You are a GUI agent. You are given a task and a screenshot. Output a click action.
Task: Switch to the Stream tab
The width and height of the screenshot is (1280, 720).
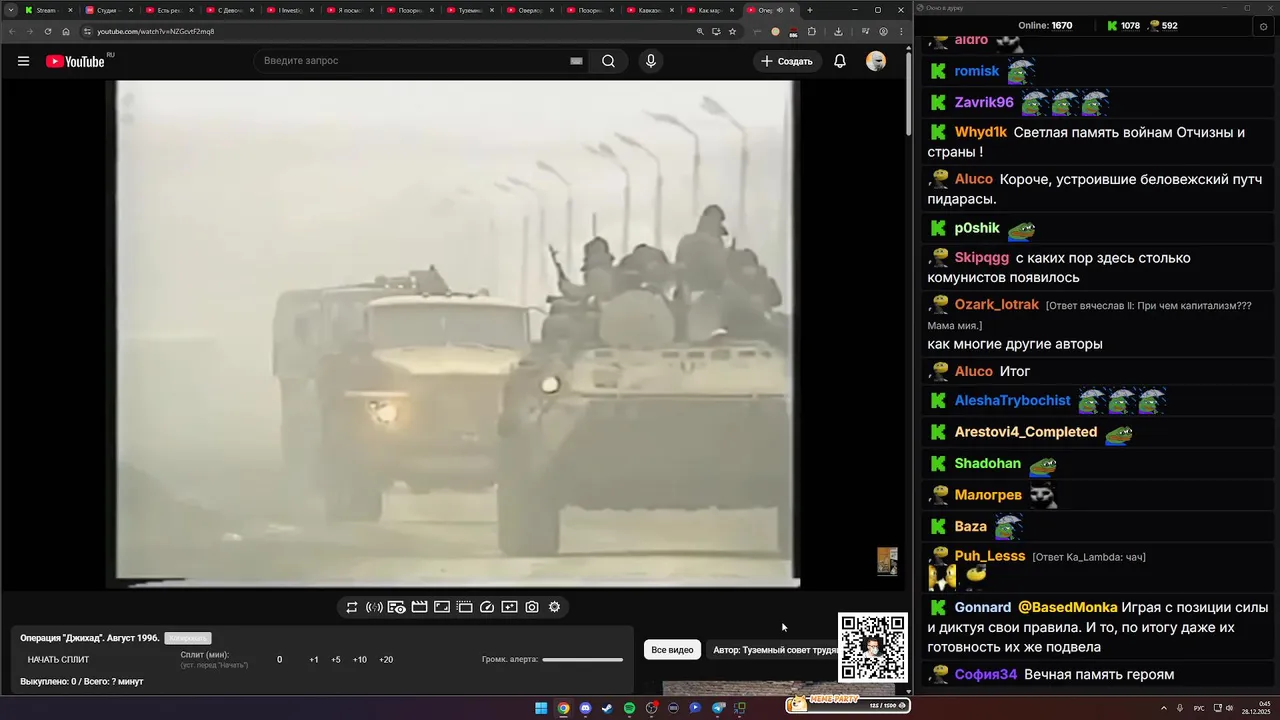point(48,10)
